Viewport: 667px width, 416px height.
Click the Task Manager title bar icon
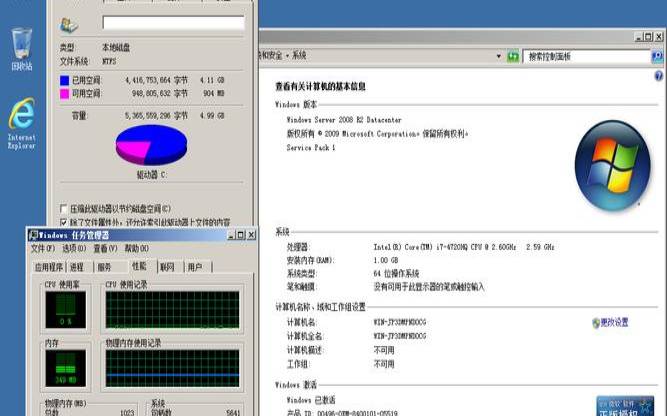(x=33, y=235)
